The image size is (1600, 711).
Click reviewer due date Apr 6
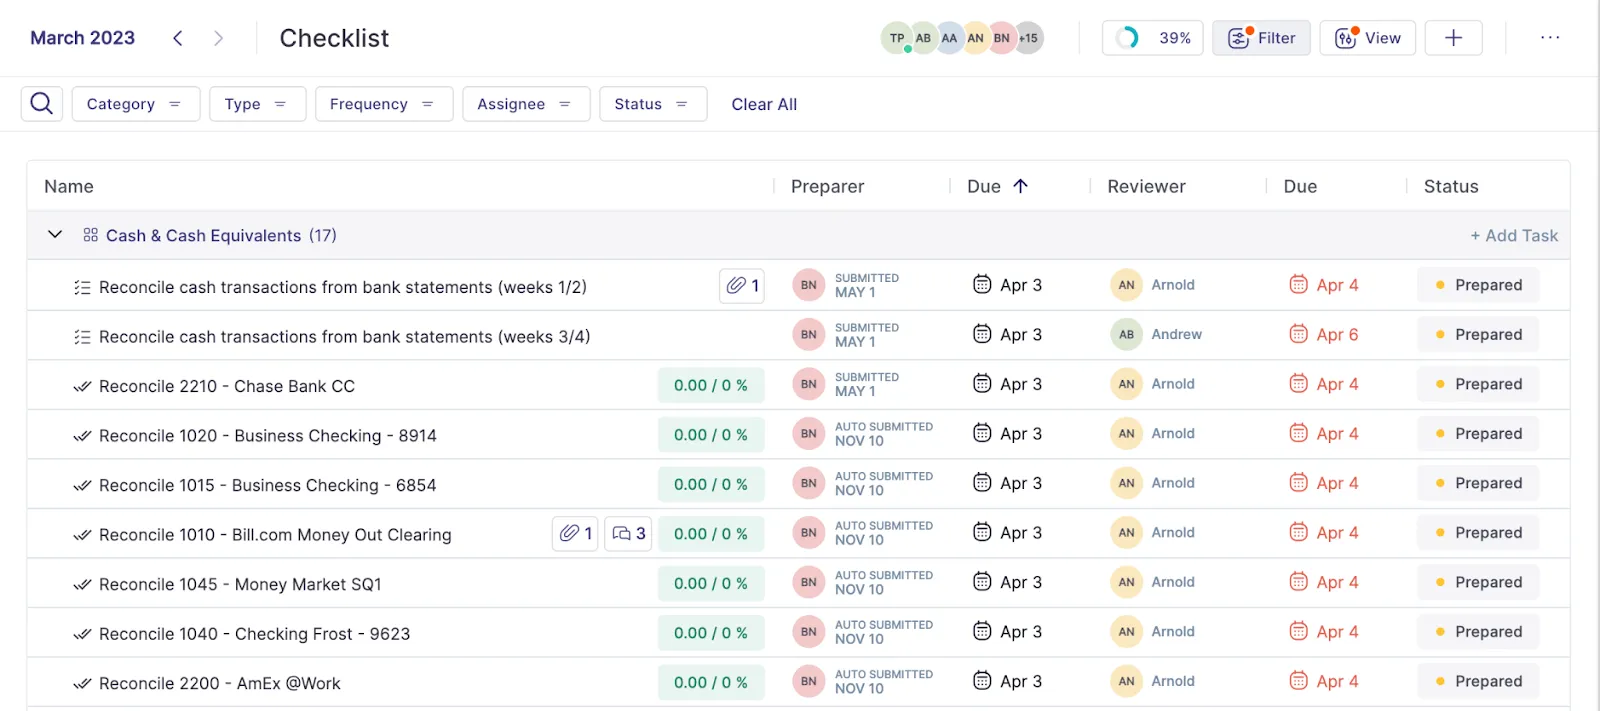(1337, 335)
